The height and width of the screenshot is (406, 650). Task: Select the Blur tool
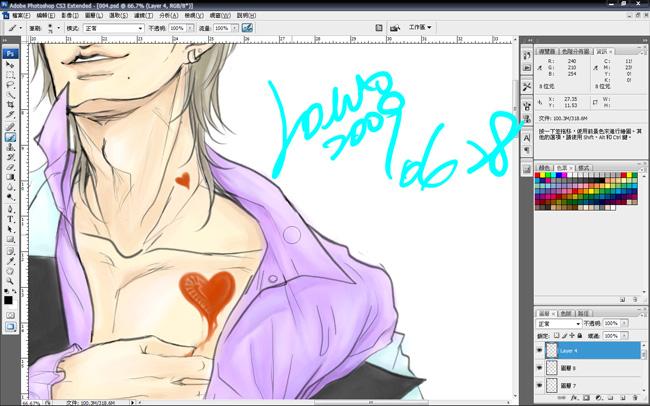coord(10,187)
